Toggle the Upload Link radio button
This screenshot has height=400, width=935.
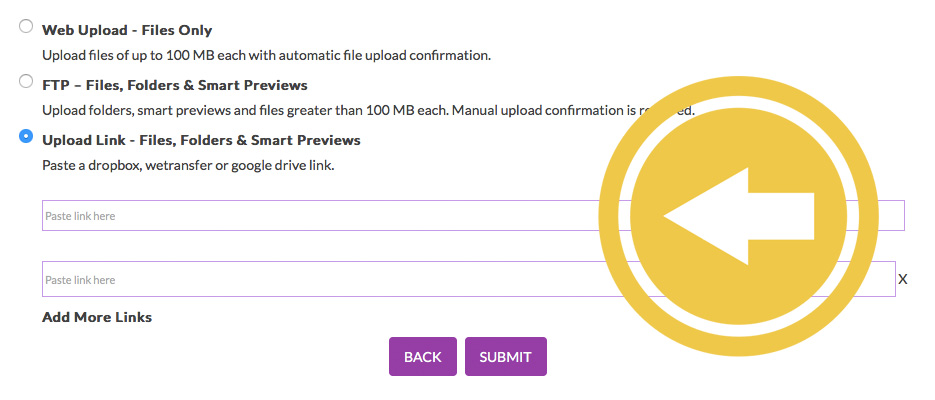click(x=26, y=136)
